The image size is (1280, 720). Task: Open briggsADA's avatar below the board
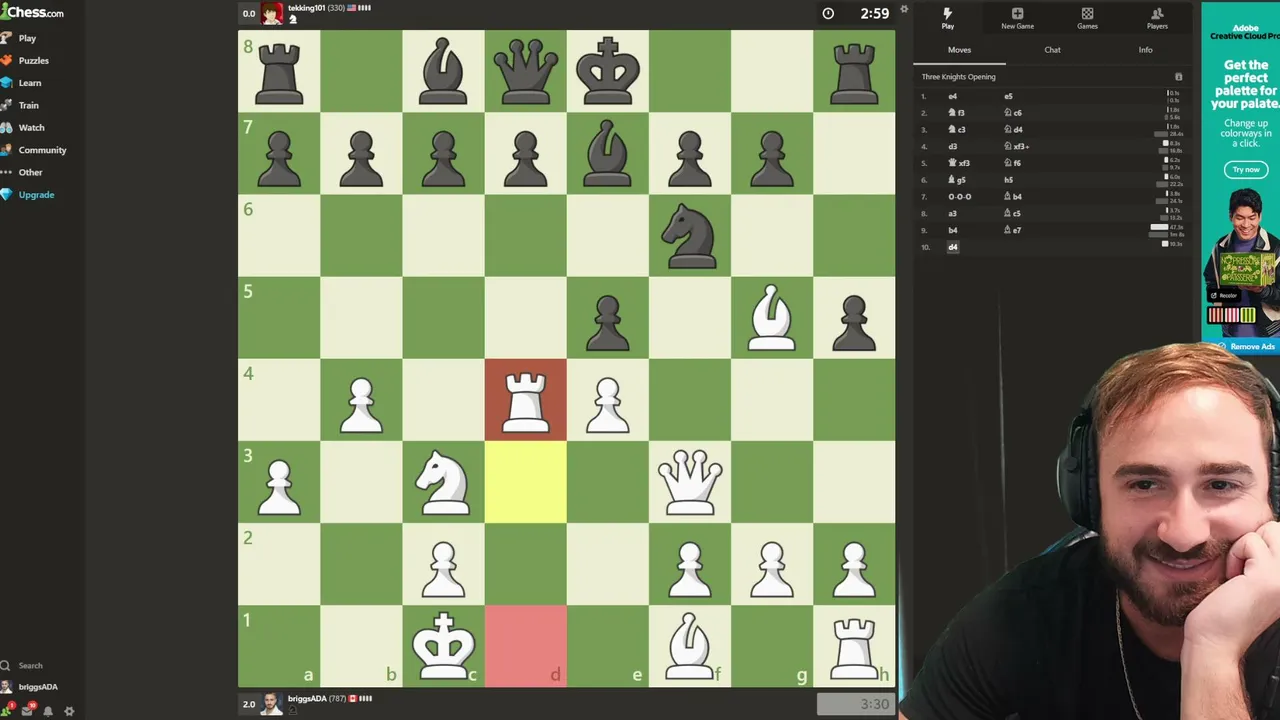(272, 703)
